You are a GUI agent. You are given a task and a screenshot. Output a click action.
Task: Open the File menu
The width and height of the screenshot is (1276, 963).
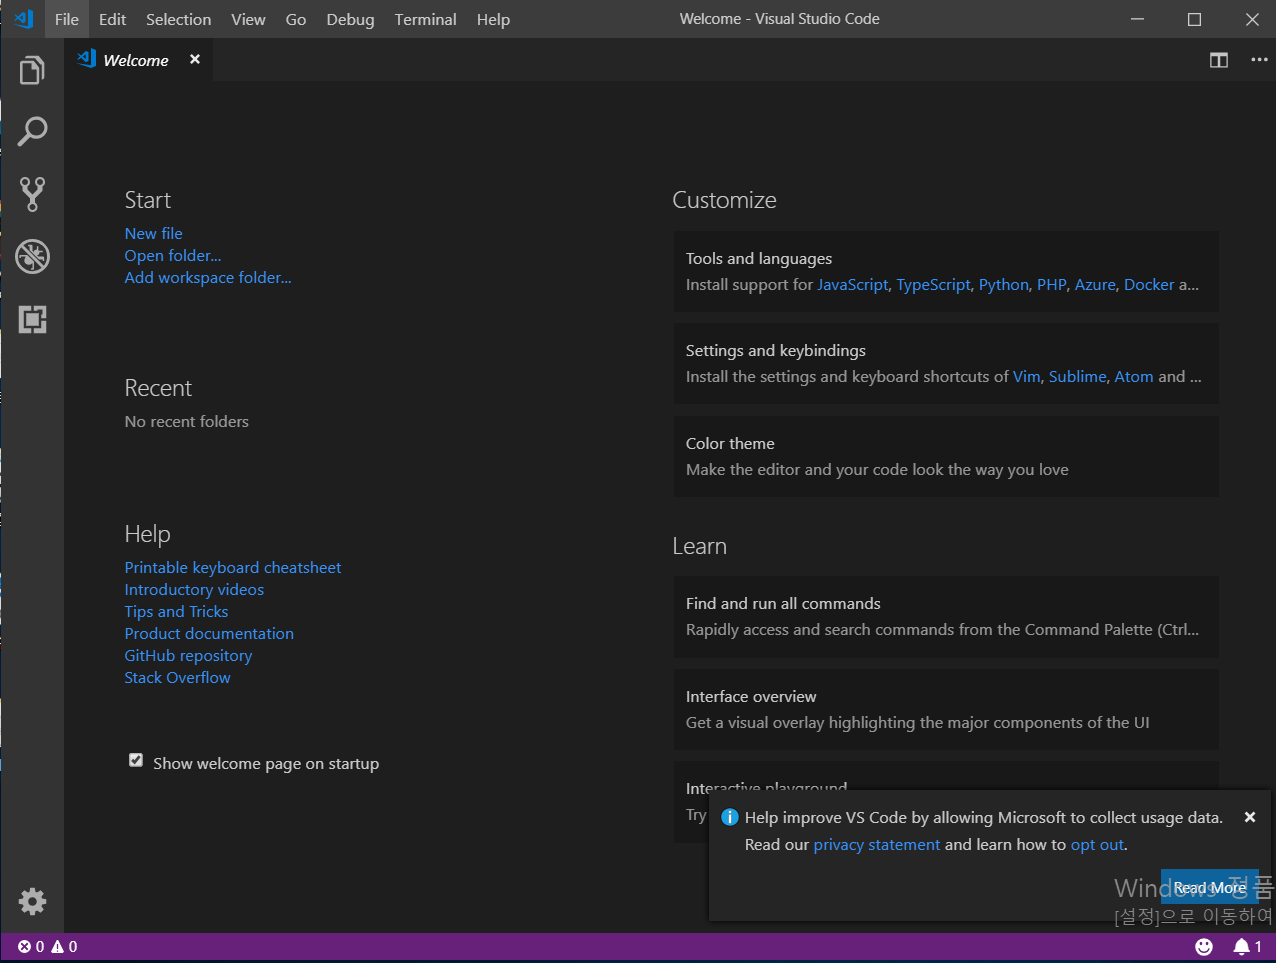click(67, 19)
